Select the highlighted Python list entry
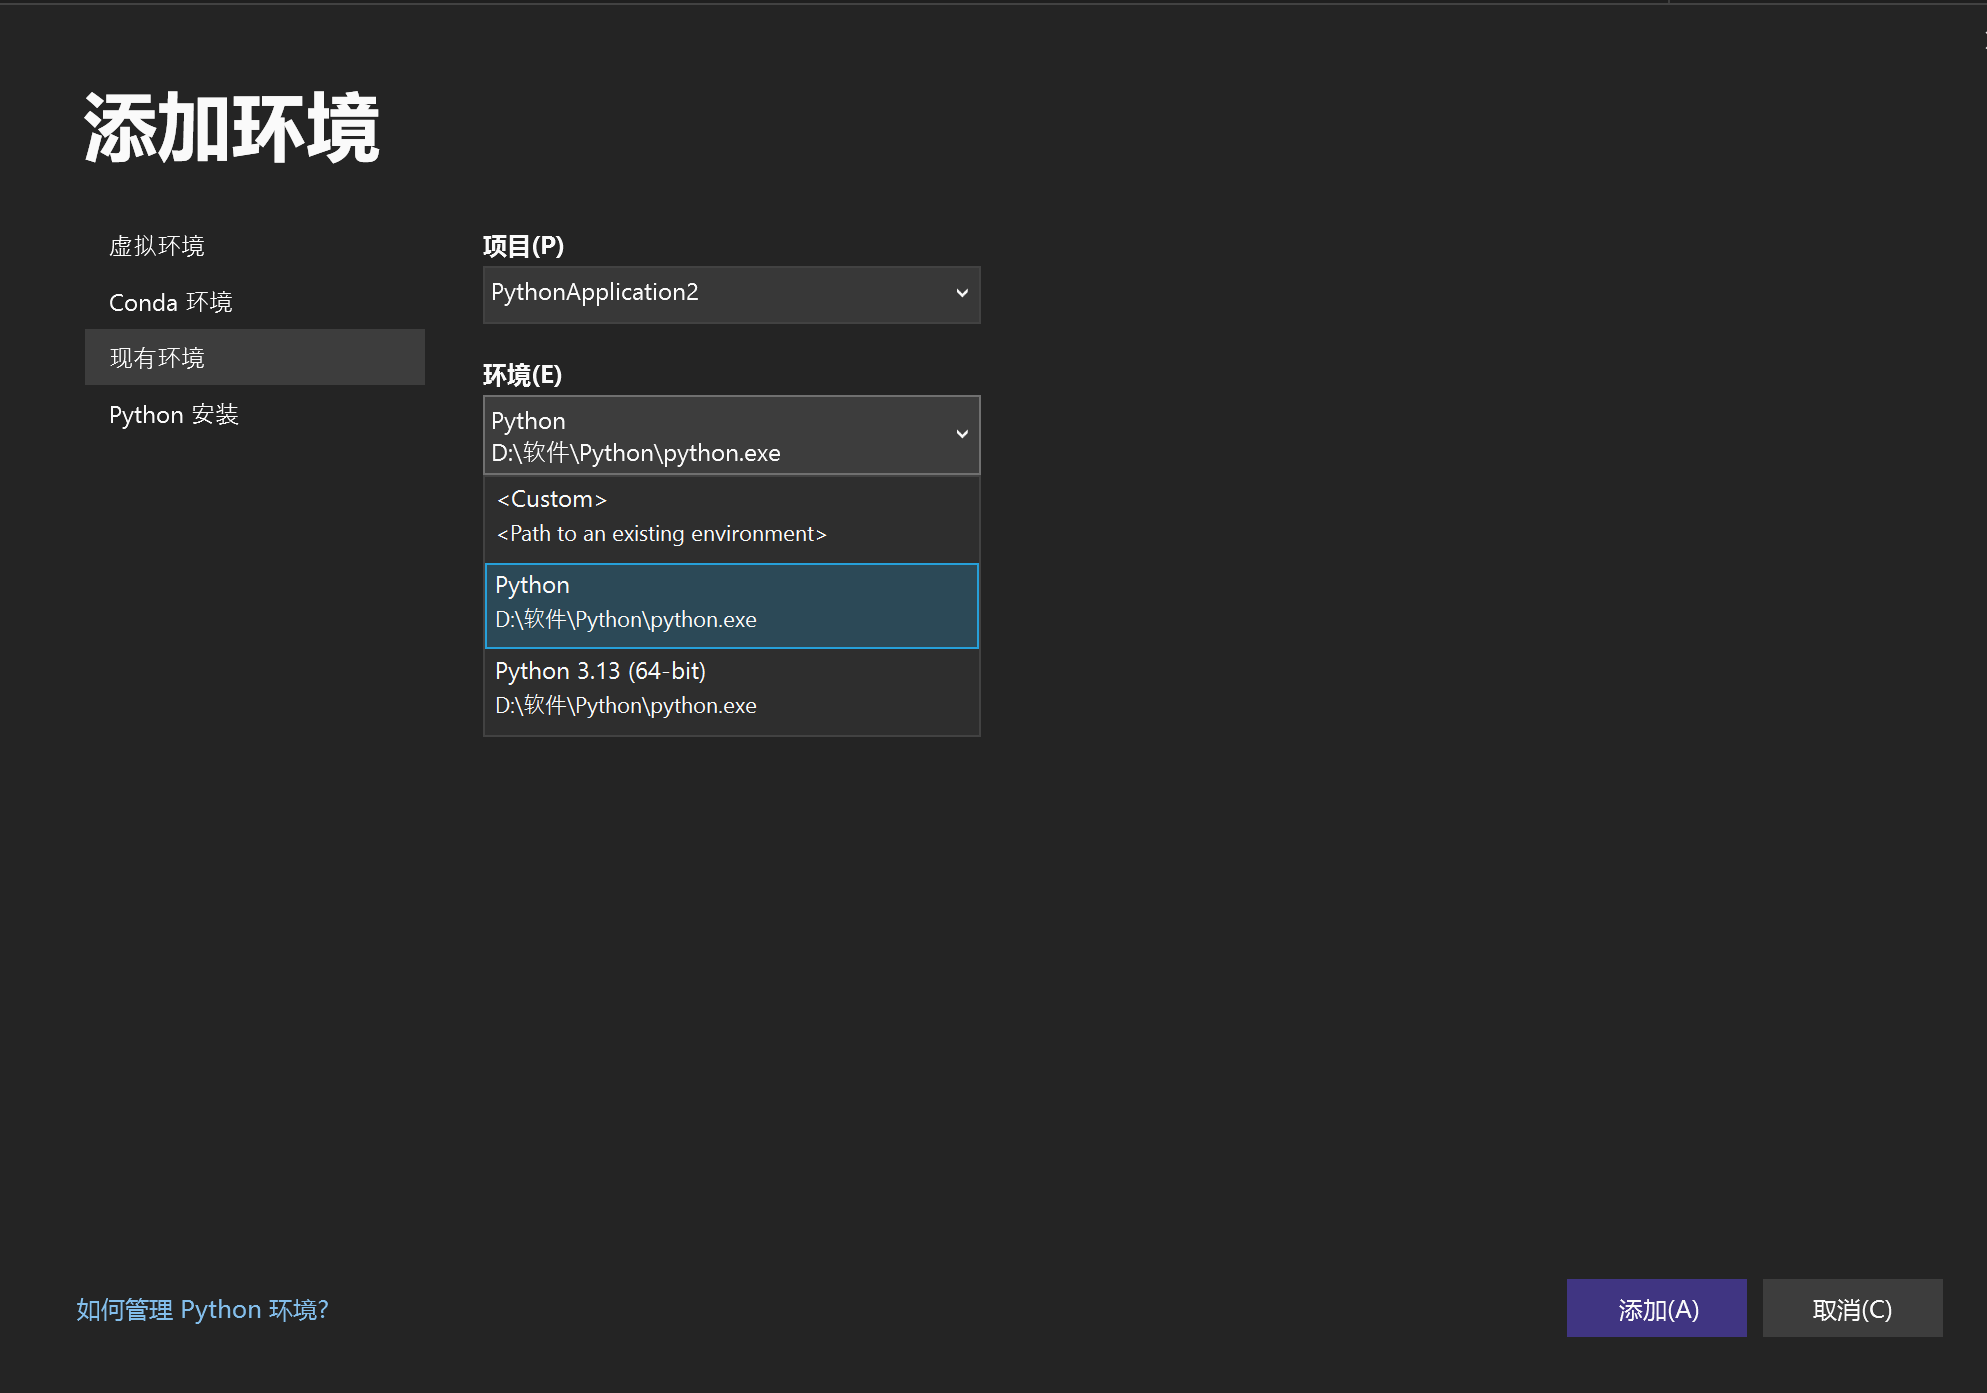 tap(731, 605)
